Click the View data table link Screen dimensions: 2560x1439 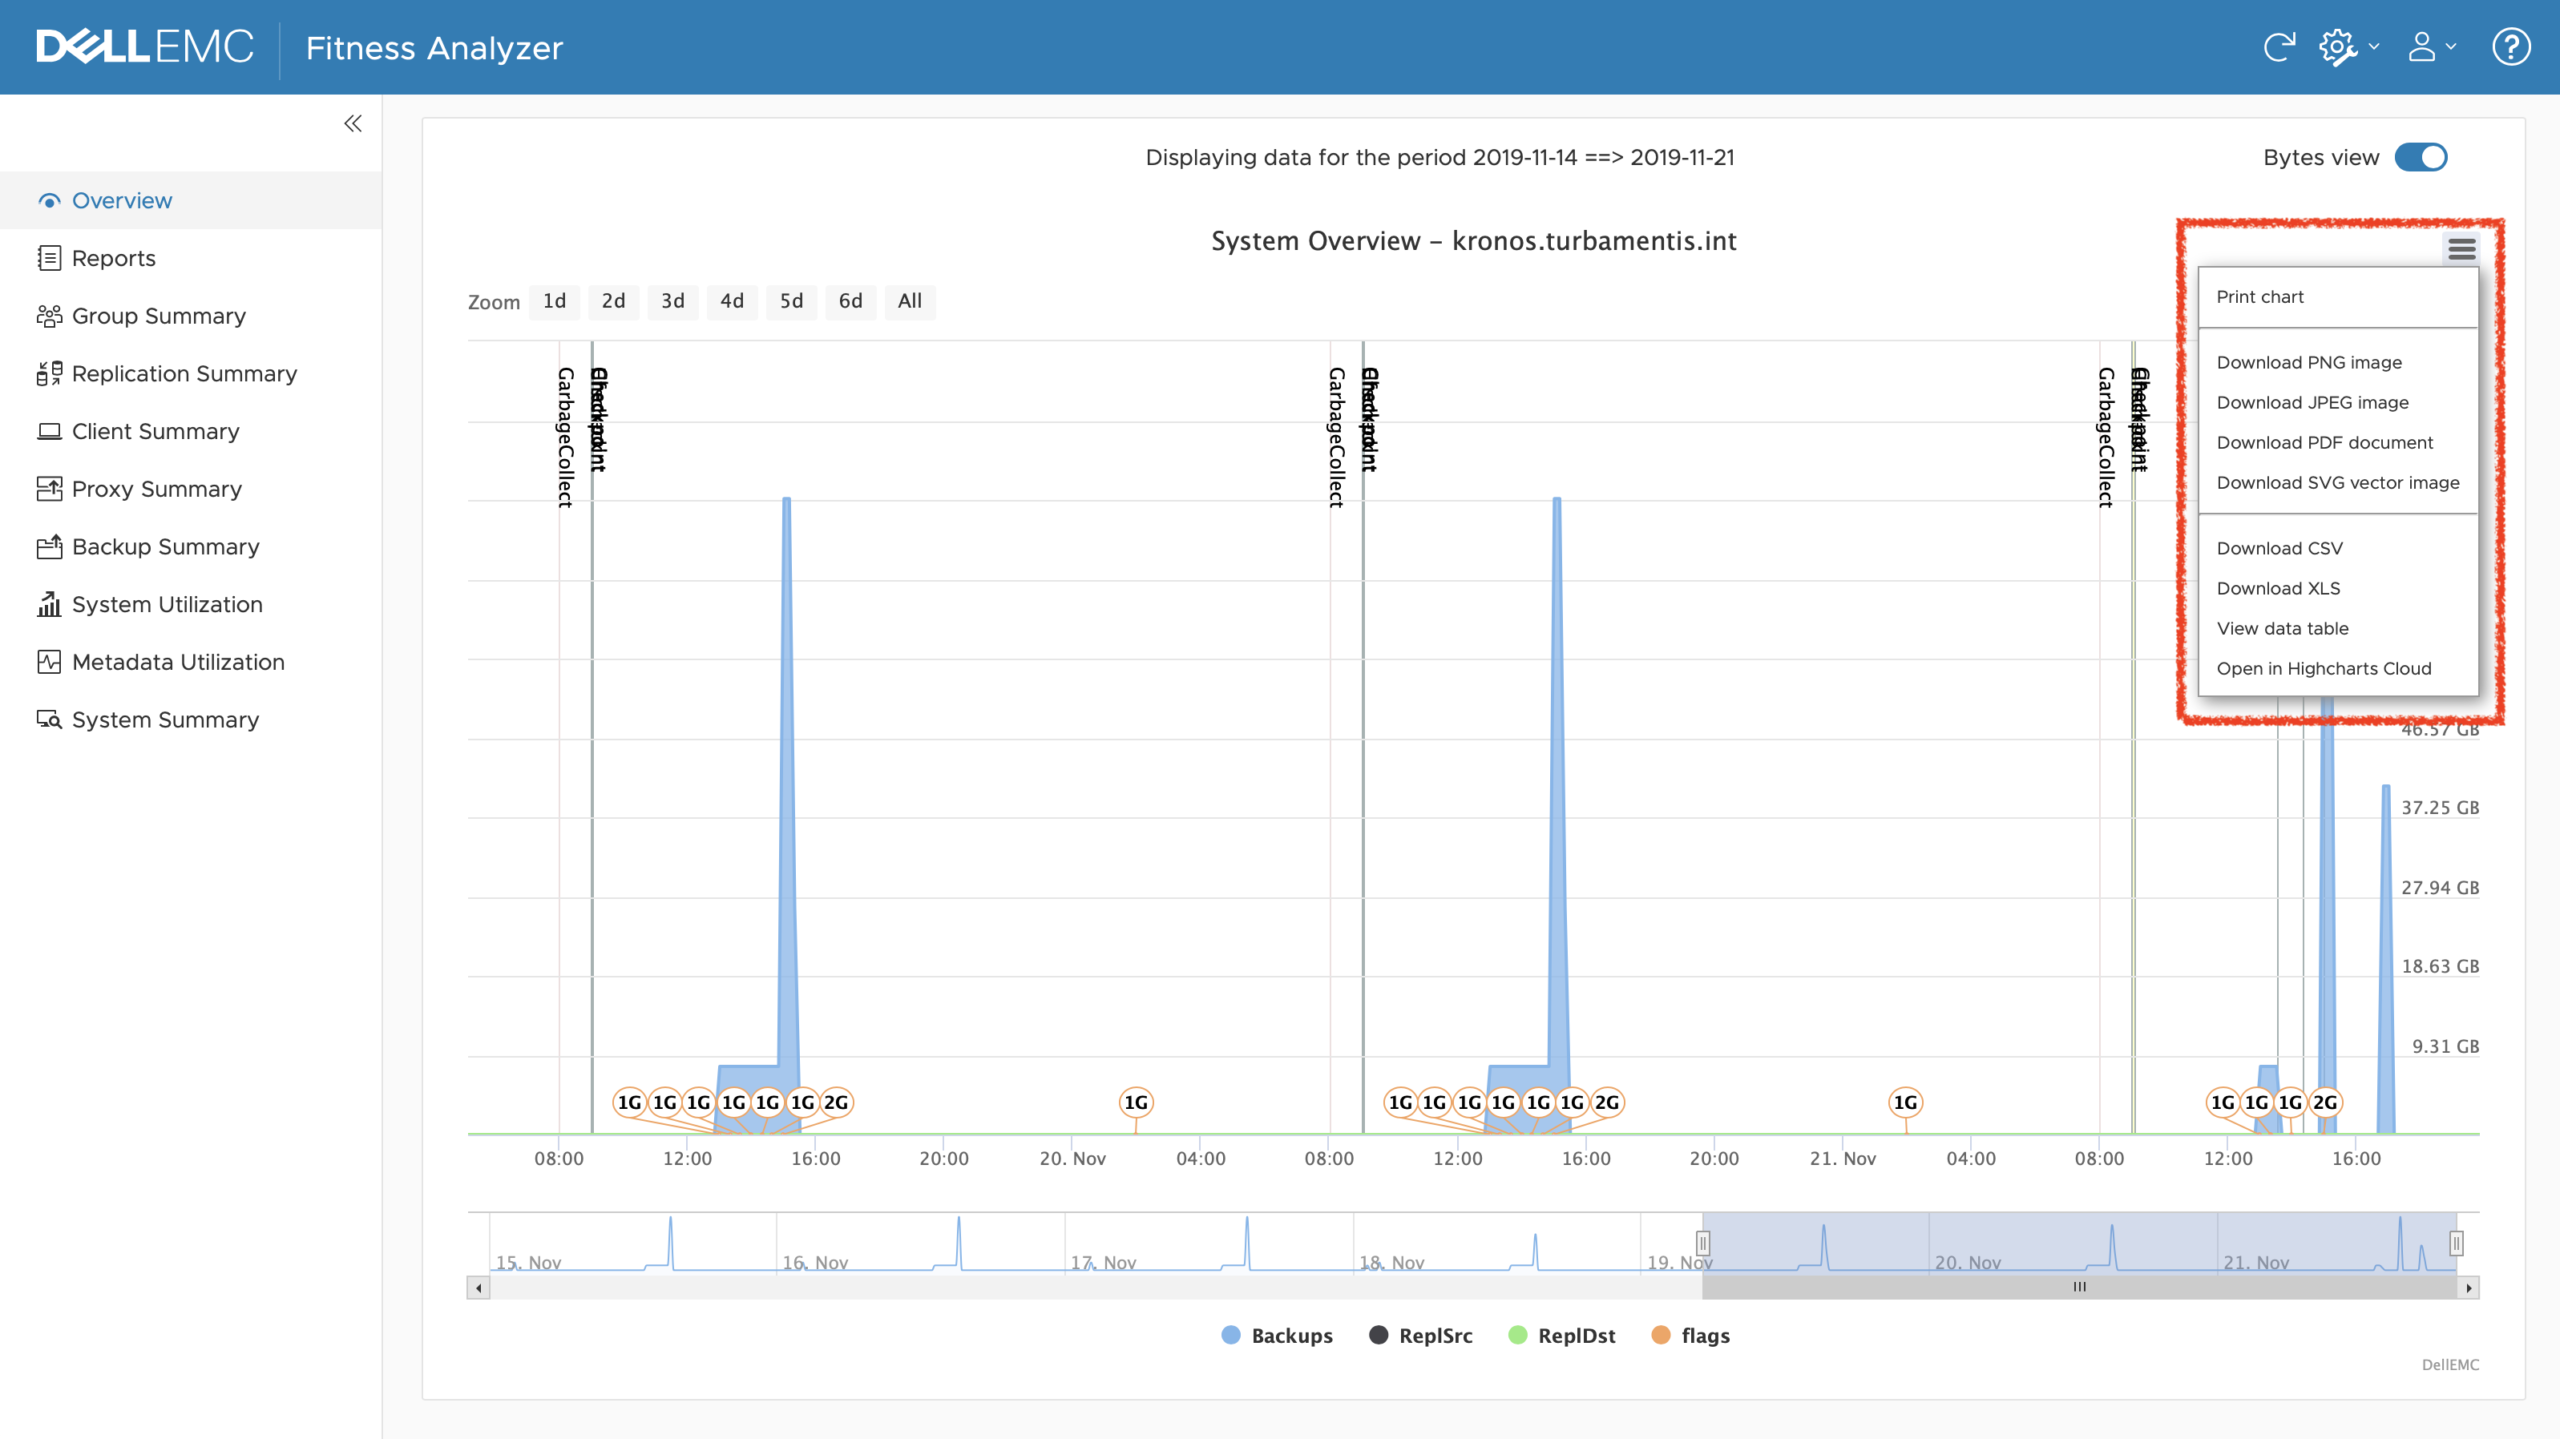(2282, 628)
